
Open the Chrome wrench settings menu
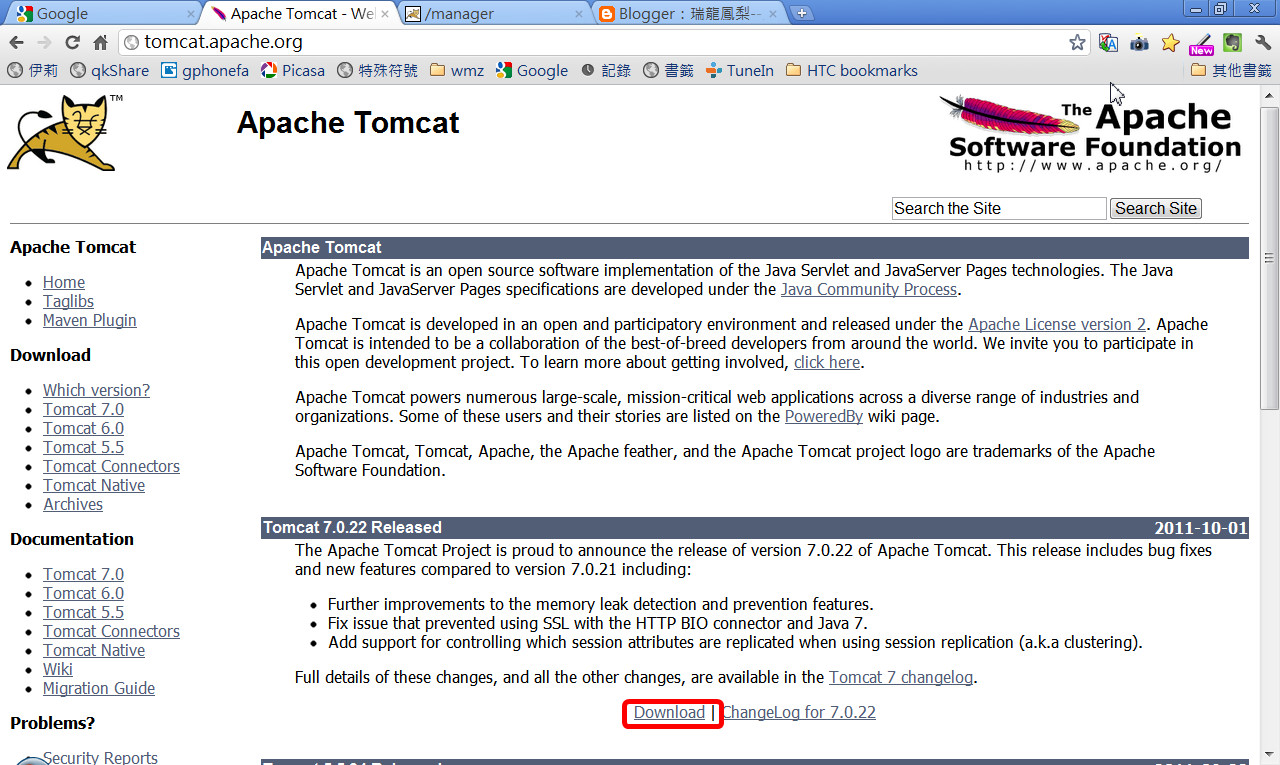tap(1262, 42)
